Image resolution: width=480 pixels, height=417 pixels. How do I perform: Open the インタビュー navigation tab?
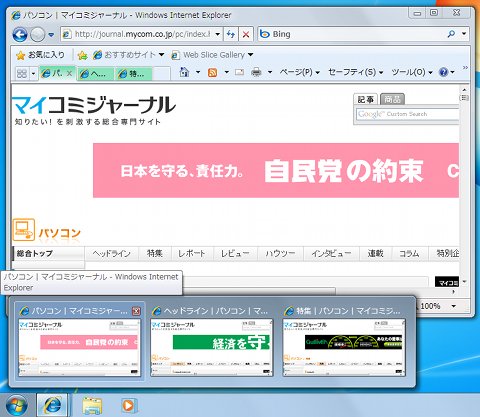click(x=331, y=254)
